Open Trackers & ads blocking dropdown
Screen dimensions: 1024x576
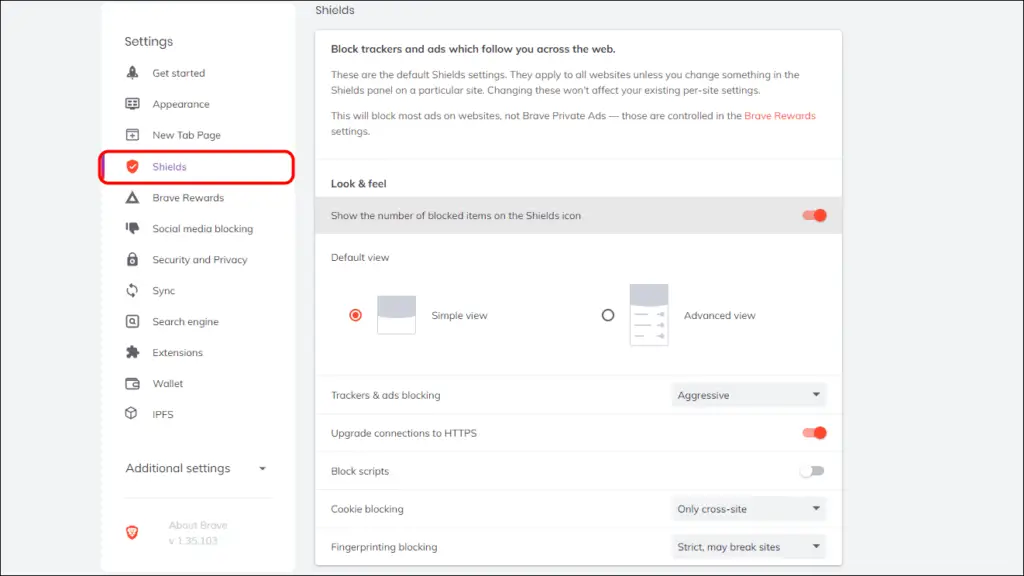(748, 395)
